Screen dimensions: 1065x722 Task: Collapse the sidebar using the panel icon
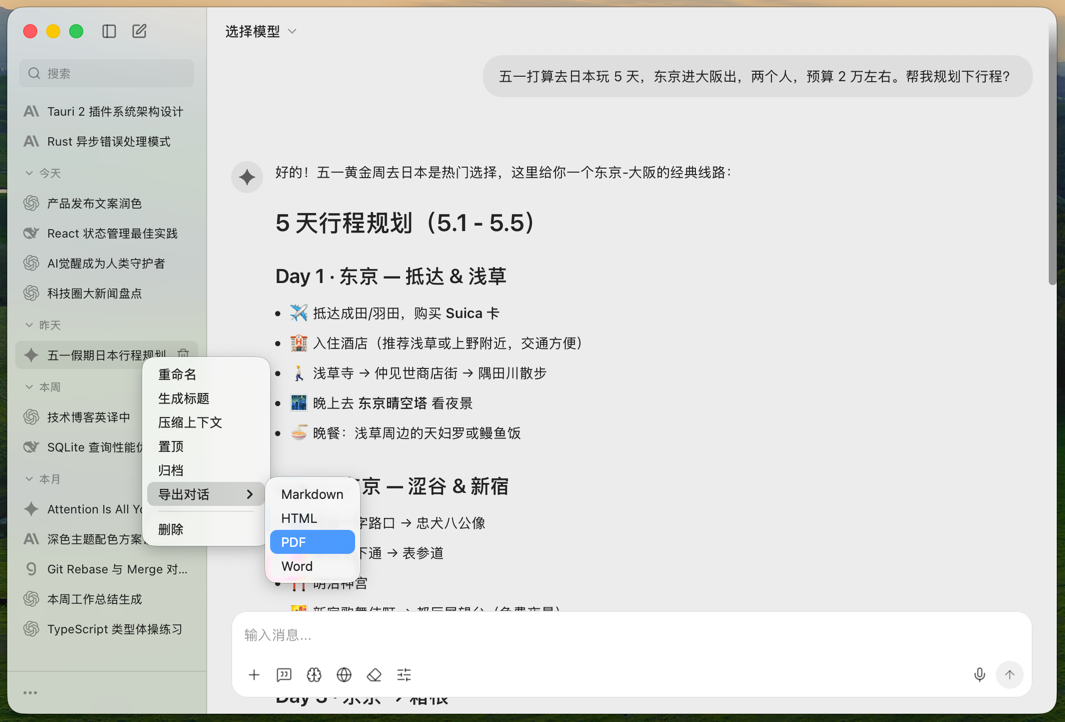tap(108, 31)
